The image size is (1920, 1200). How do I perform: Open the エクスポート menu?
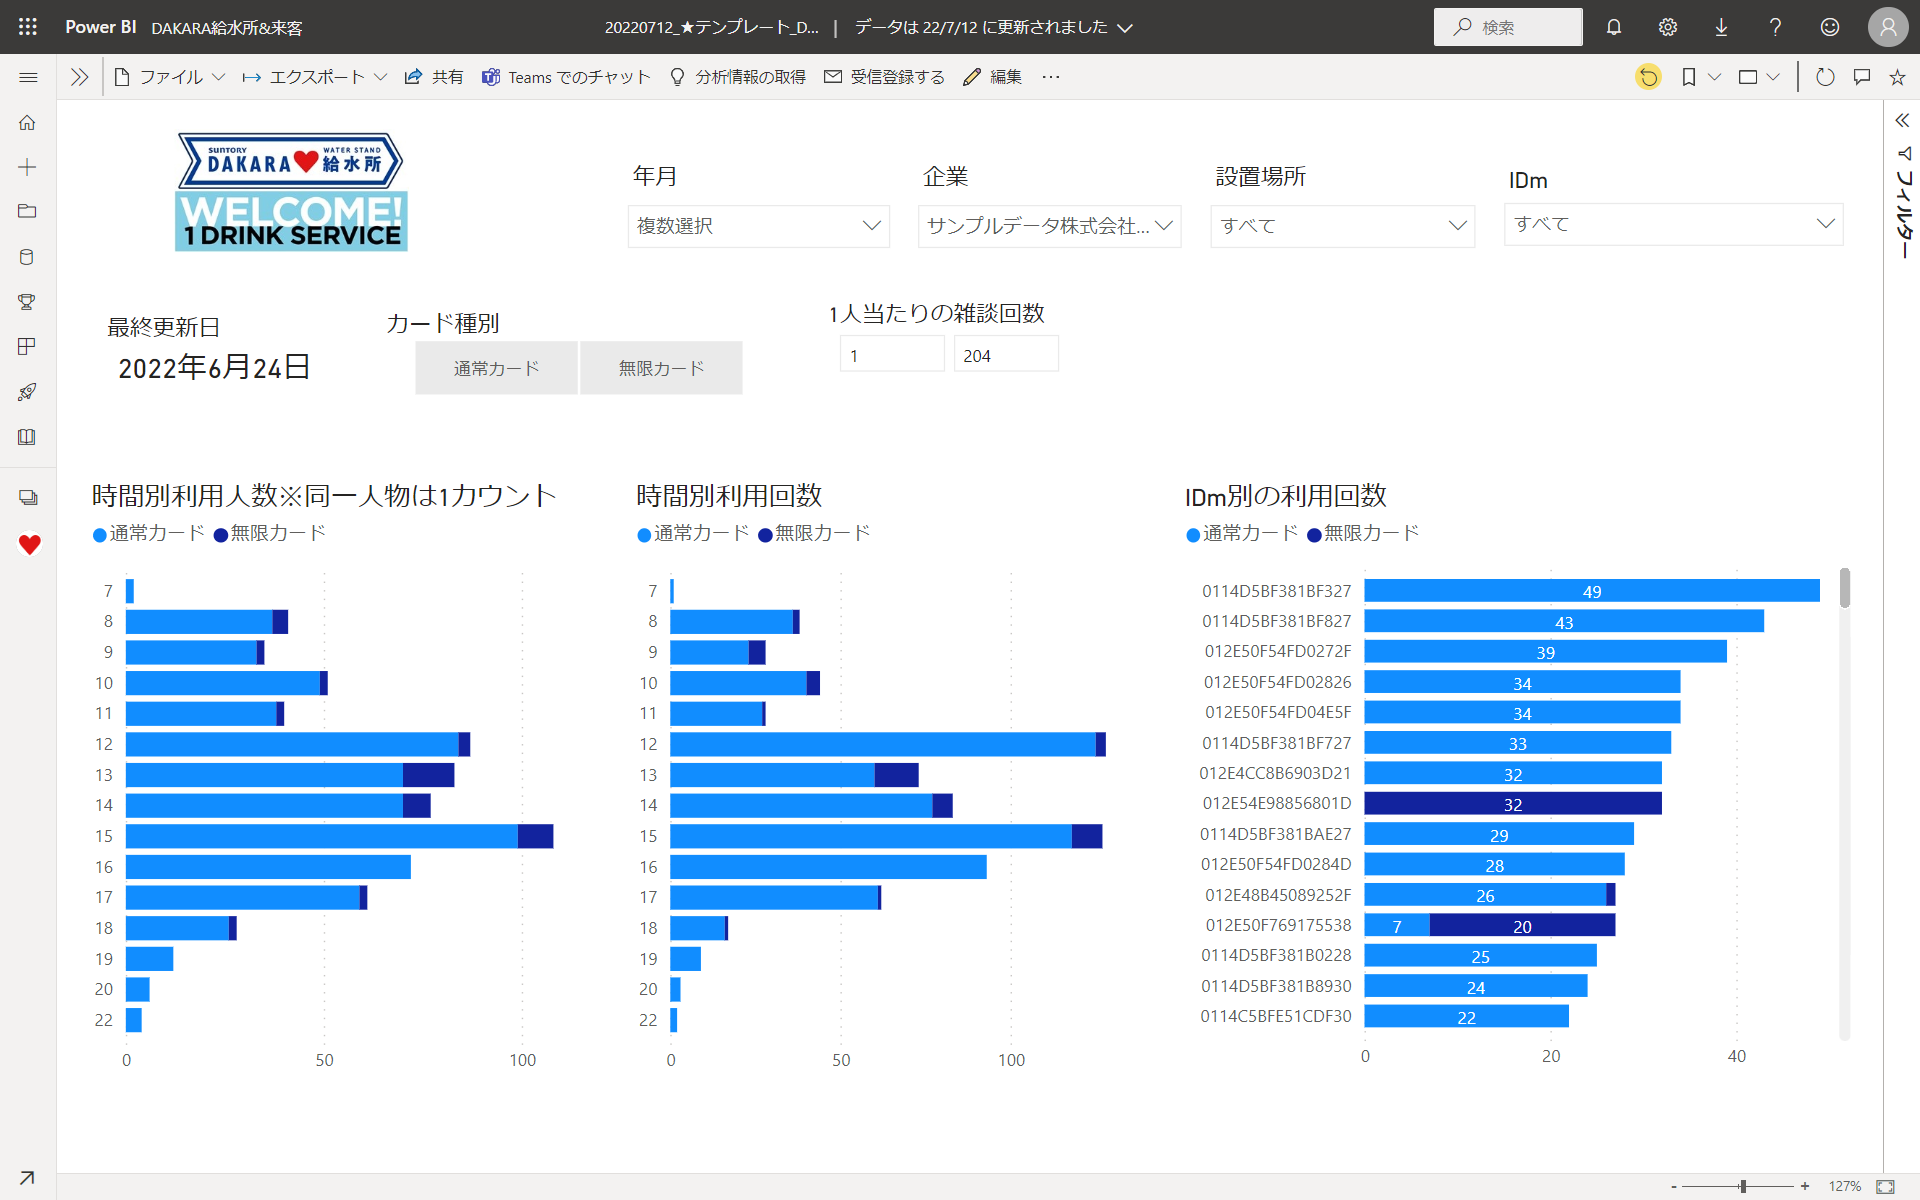coord(315,77)
